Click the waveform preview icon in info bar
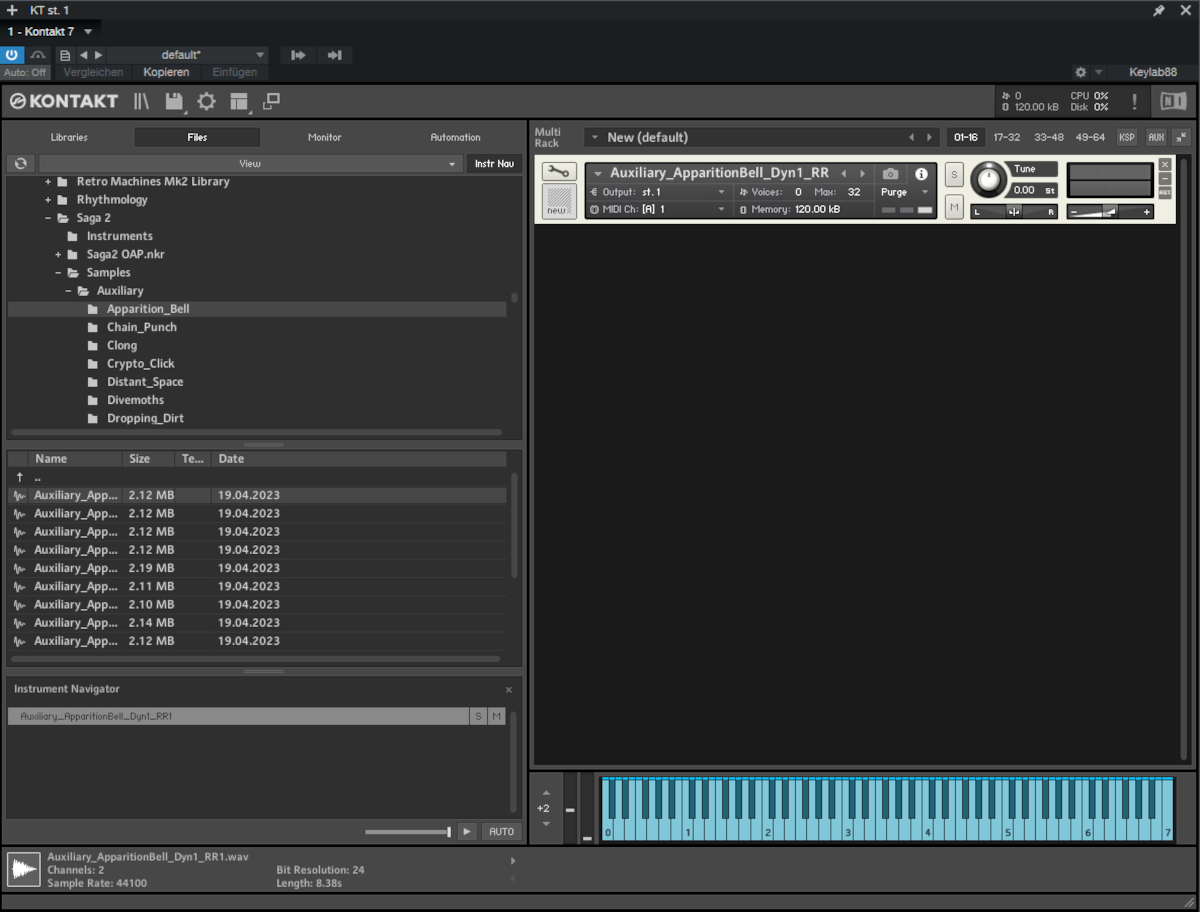The image size is (1200, 912). tap(24, 869)
